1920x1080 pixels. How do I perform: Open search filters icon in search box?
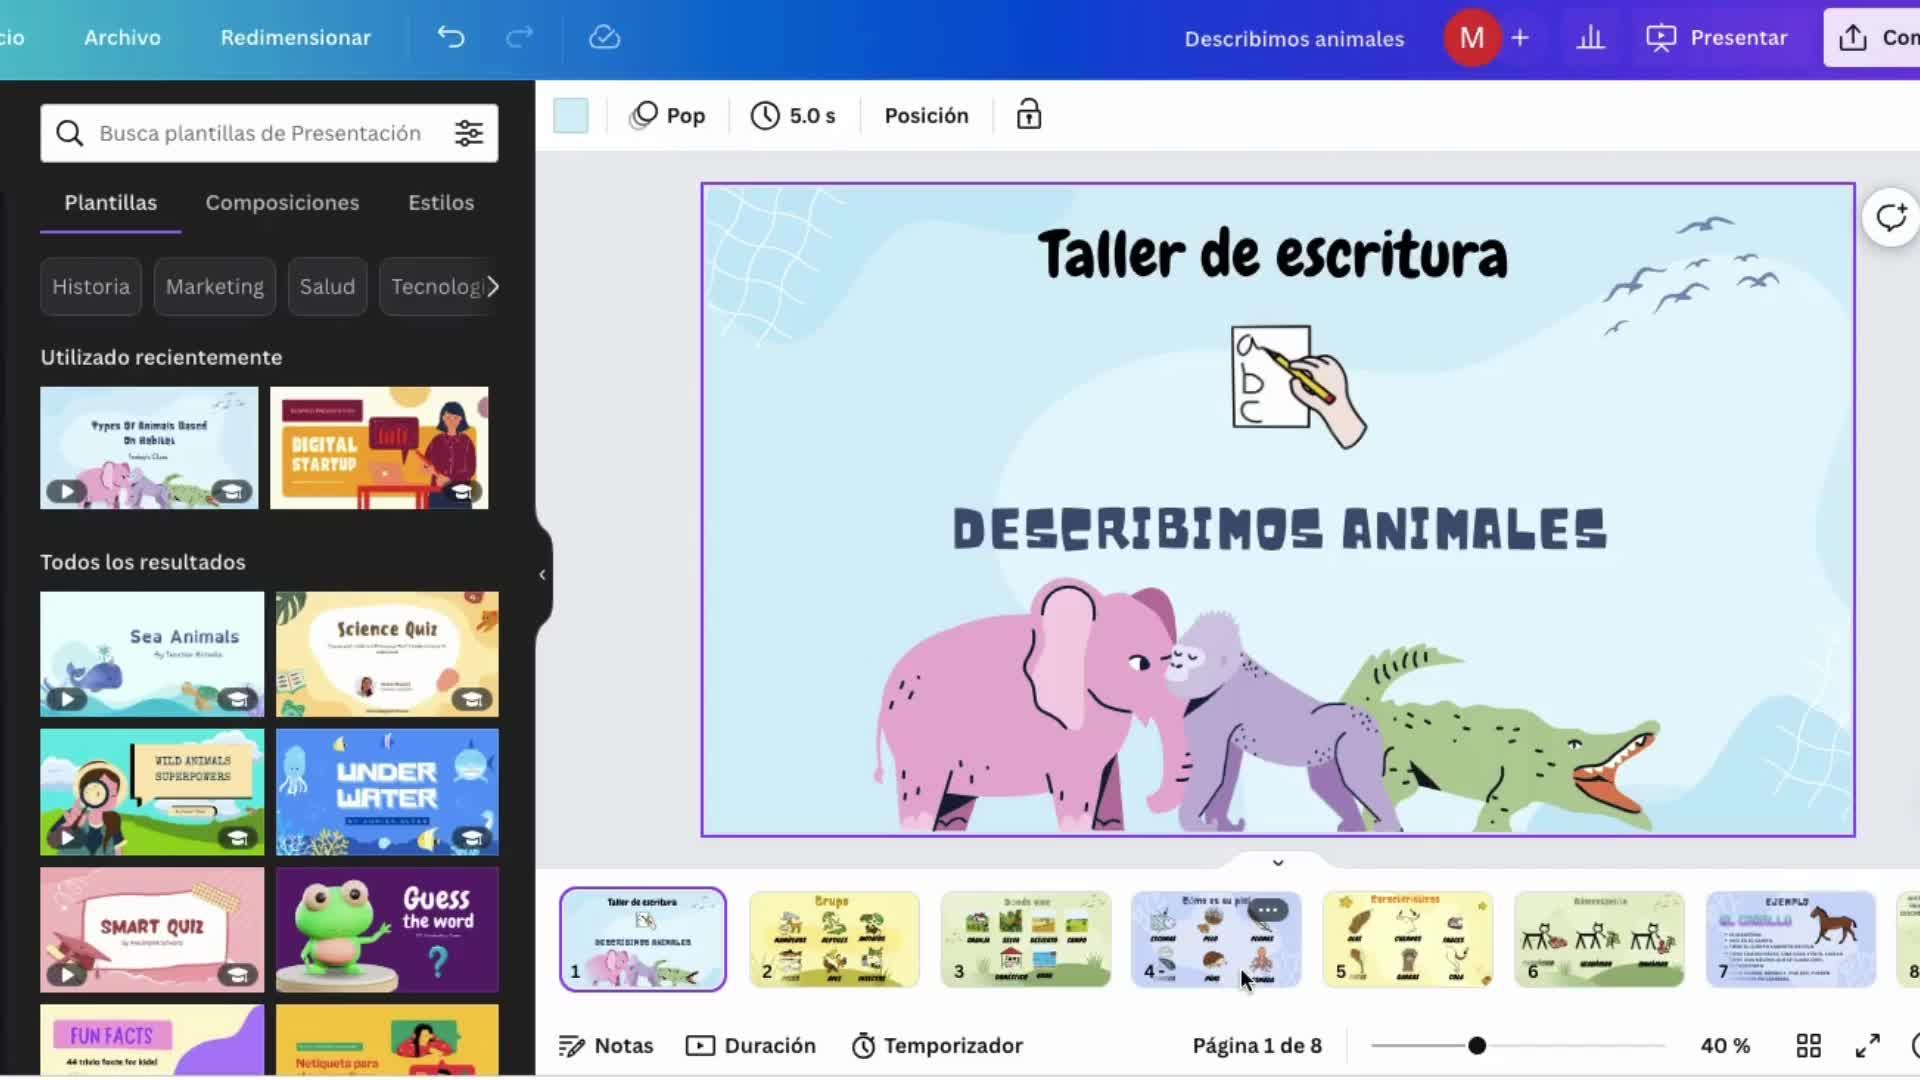[x=469, y=133]
